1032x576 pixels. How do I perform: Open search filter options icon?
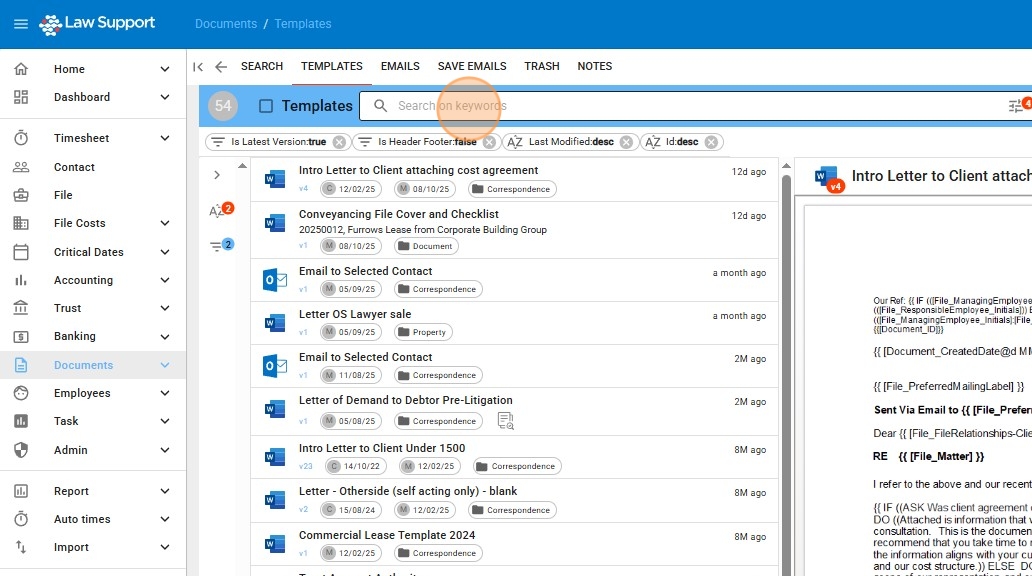pyautogui.click(x=1016, y=106)
